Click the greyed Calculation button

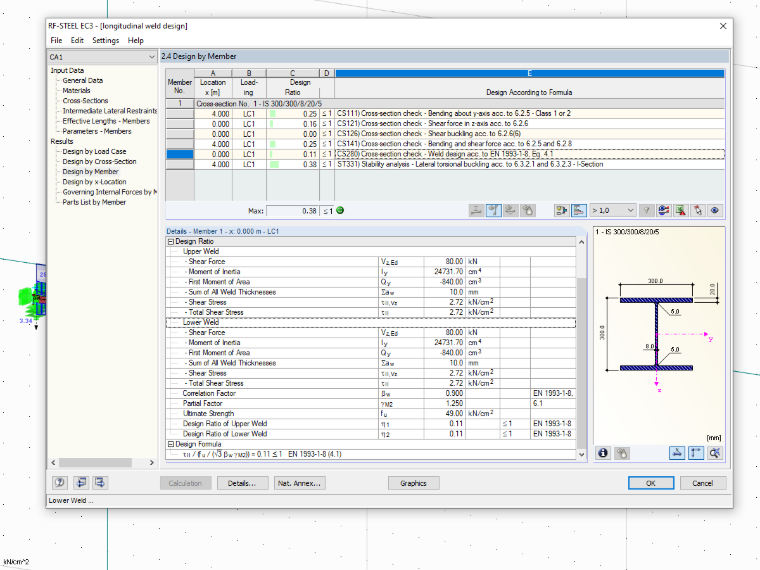185,483
